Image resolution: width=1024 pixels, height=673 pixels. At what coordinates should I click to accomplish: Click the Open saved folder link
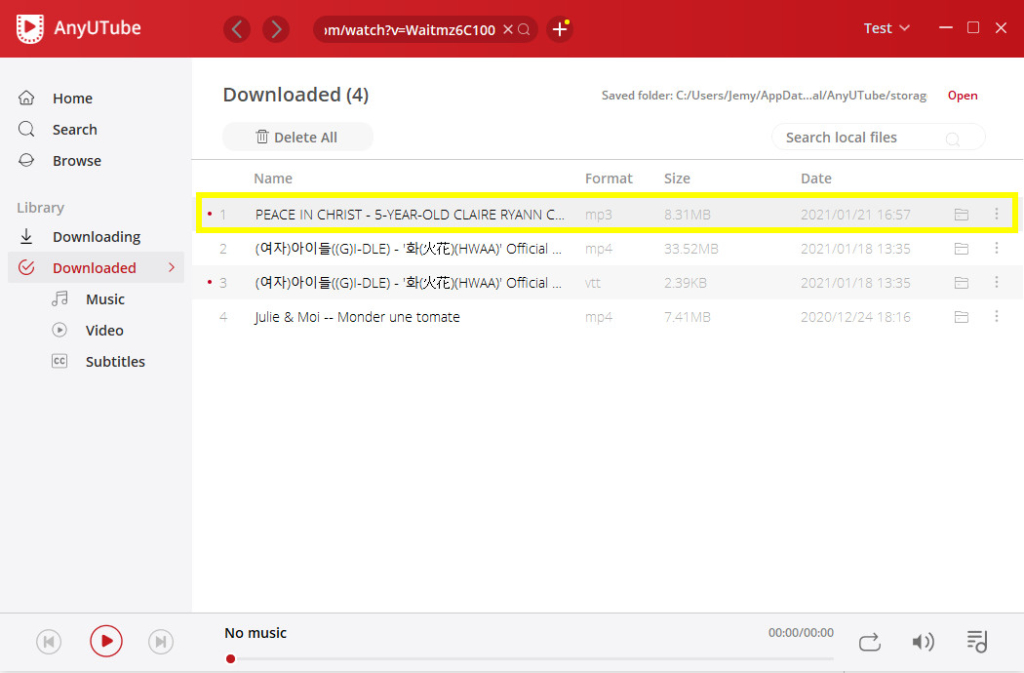(962, 95)
